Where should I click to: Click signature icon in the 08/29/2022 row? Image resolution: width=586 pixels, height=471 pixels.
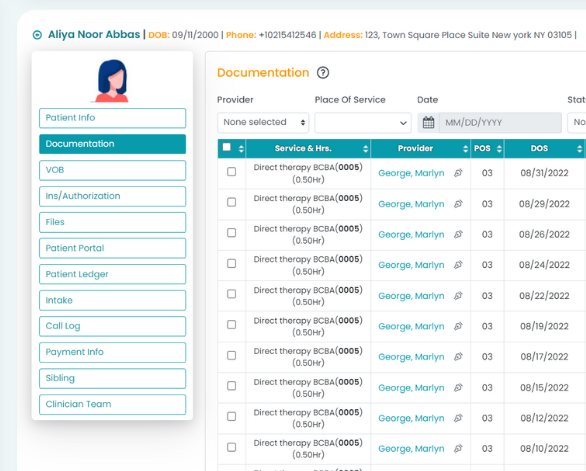point(458,204)
